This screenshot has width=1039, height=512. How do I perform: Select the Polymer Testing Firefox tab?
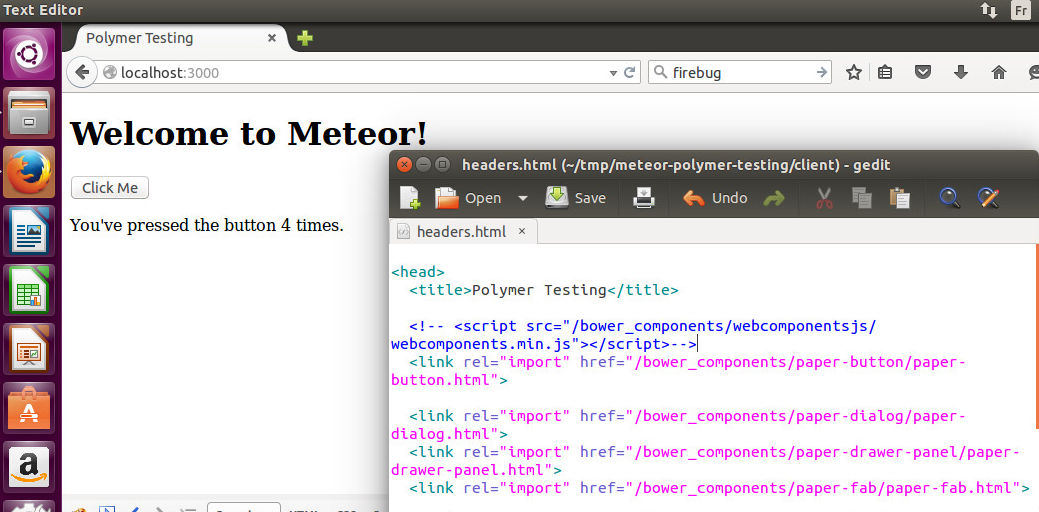180,38
